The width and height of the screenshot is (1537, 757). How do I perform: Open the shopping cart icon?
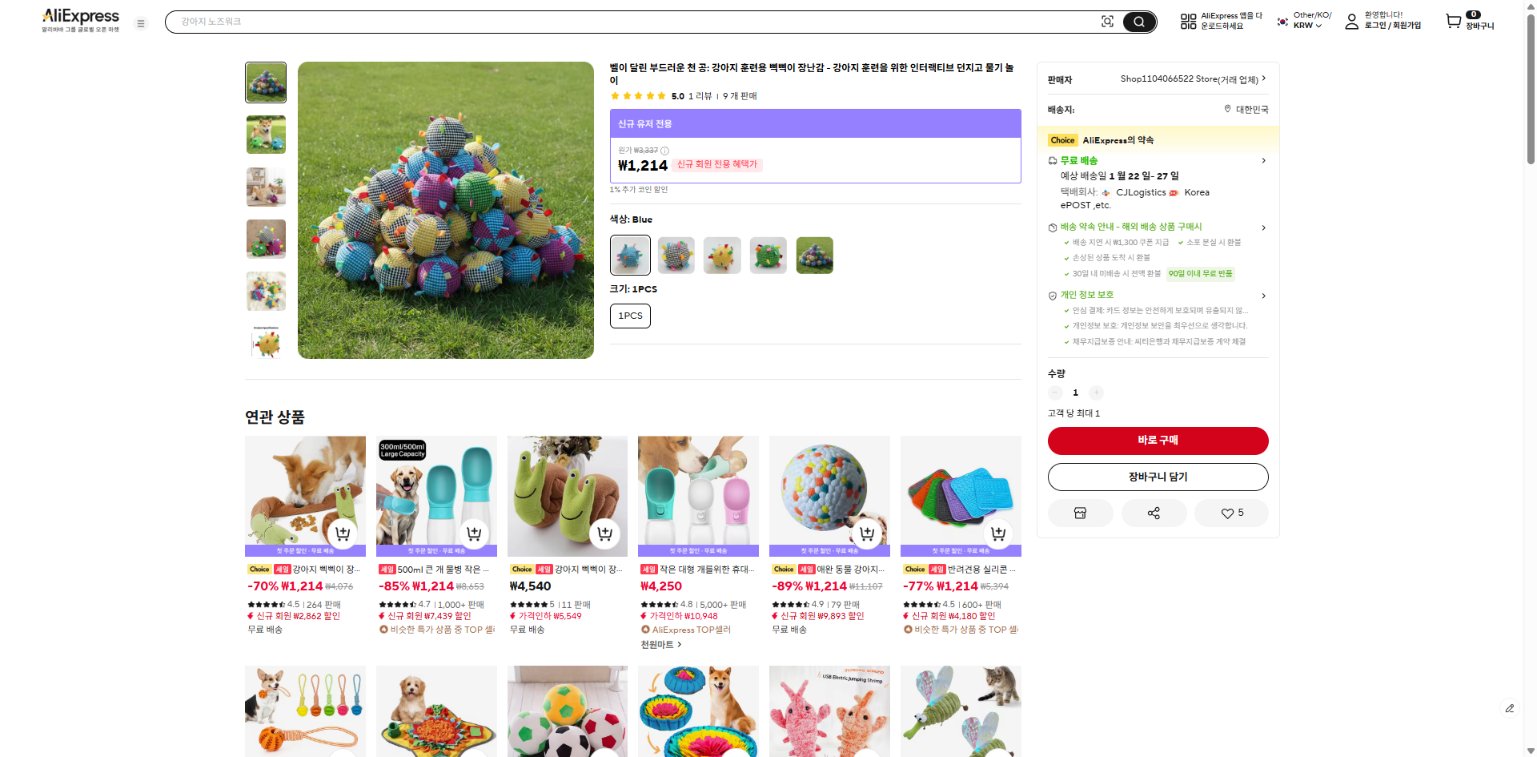(x=1453, y=21)
